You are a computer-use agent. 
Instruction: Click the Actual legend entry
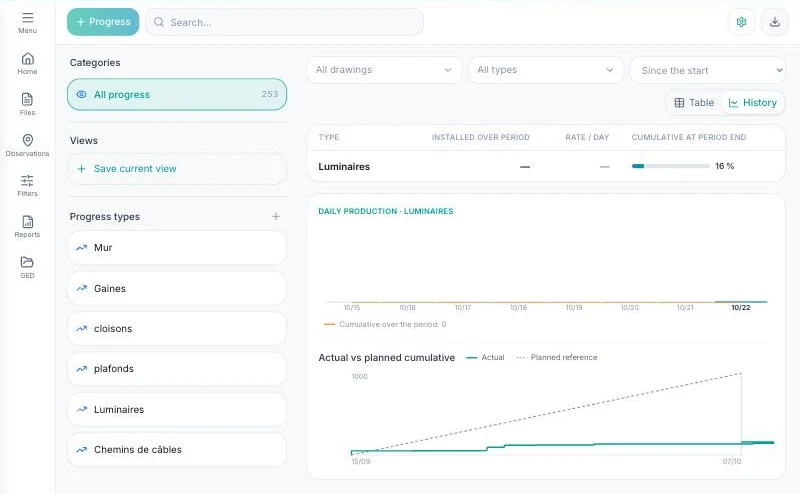[485, 357]
